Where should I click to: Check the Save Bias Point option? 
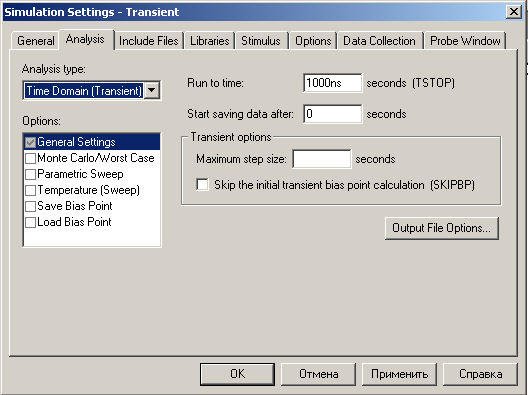click(30, 206)
